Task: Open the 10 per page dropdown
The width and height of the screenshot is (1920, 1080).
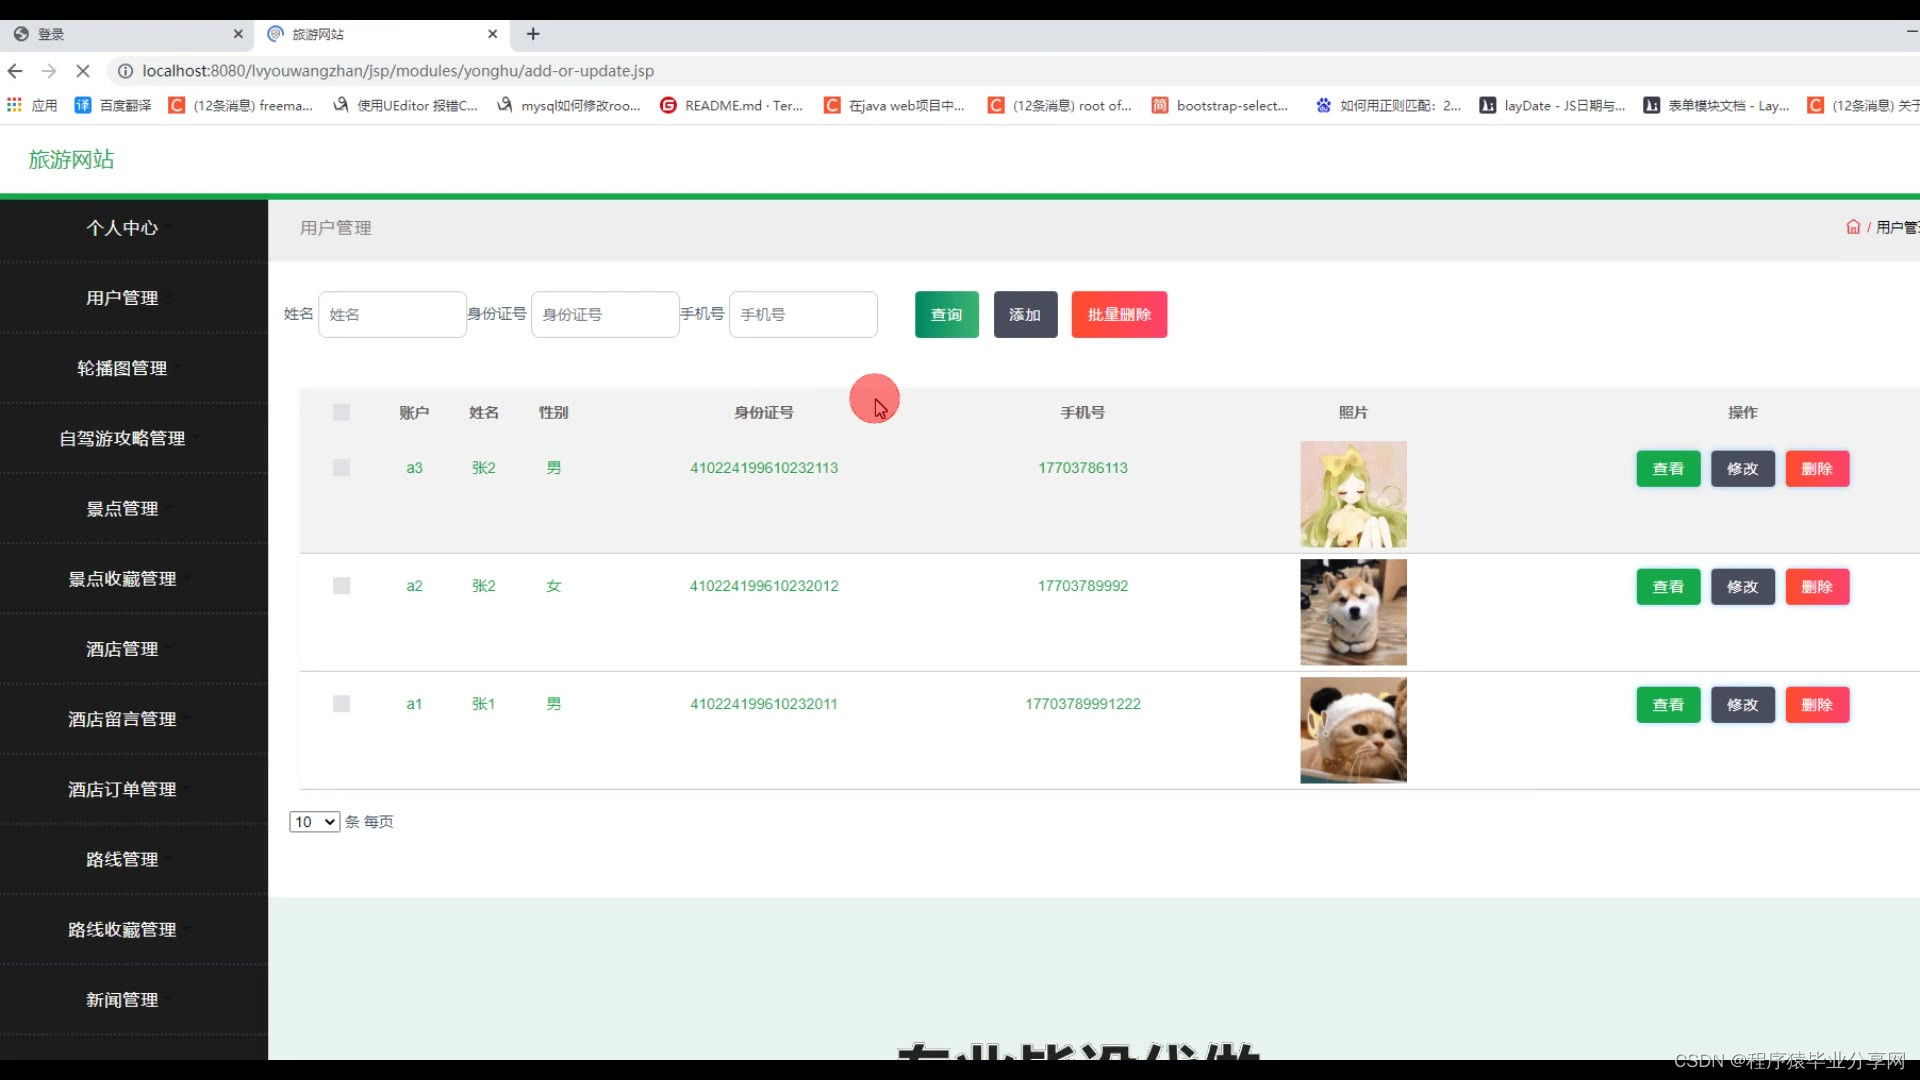Action: pos(314,822)
